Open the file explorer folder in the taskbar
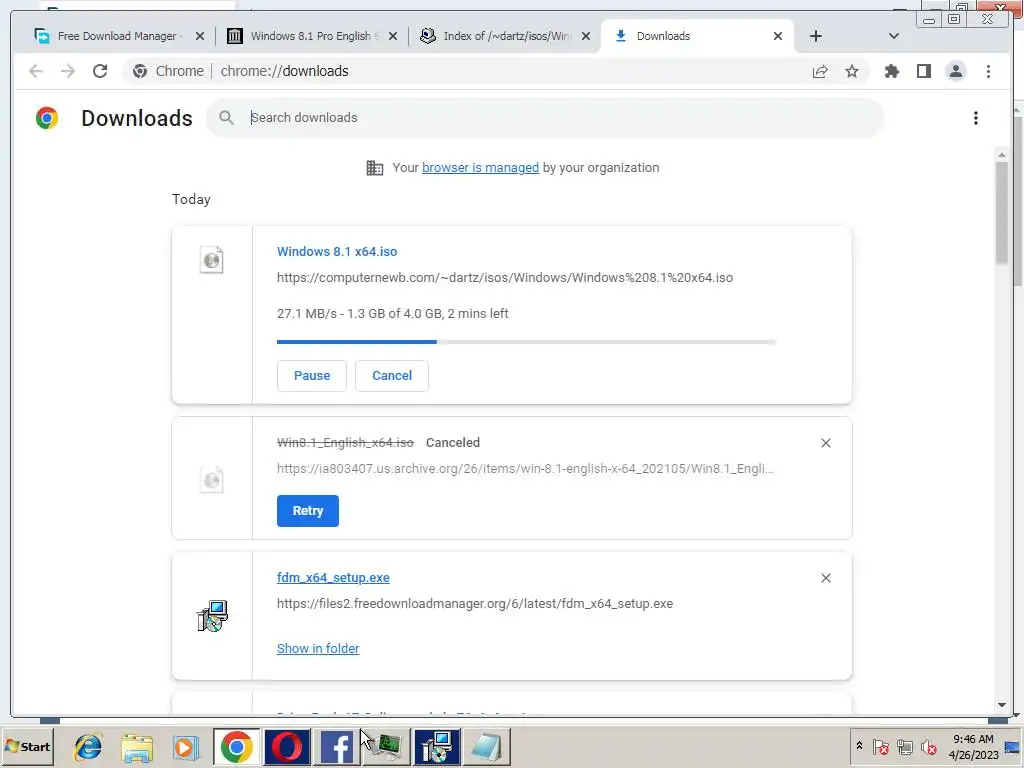The width and height of the screenshot is (1024, 768). 137,747
